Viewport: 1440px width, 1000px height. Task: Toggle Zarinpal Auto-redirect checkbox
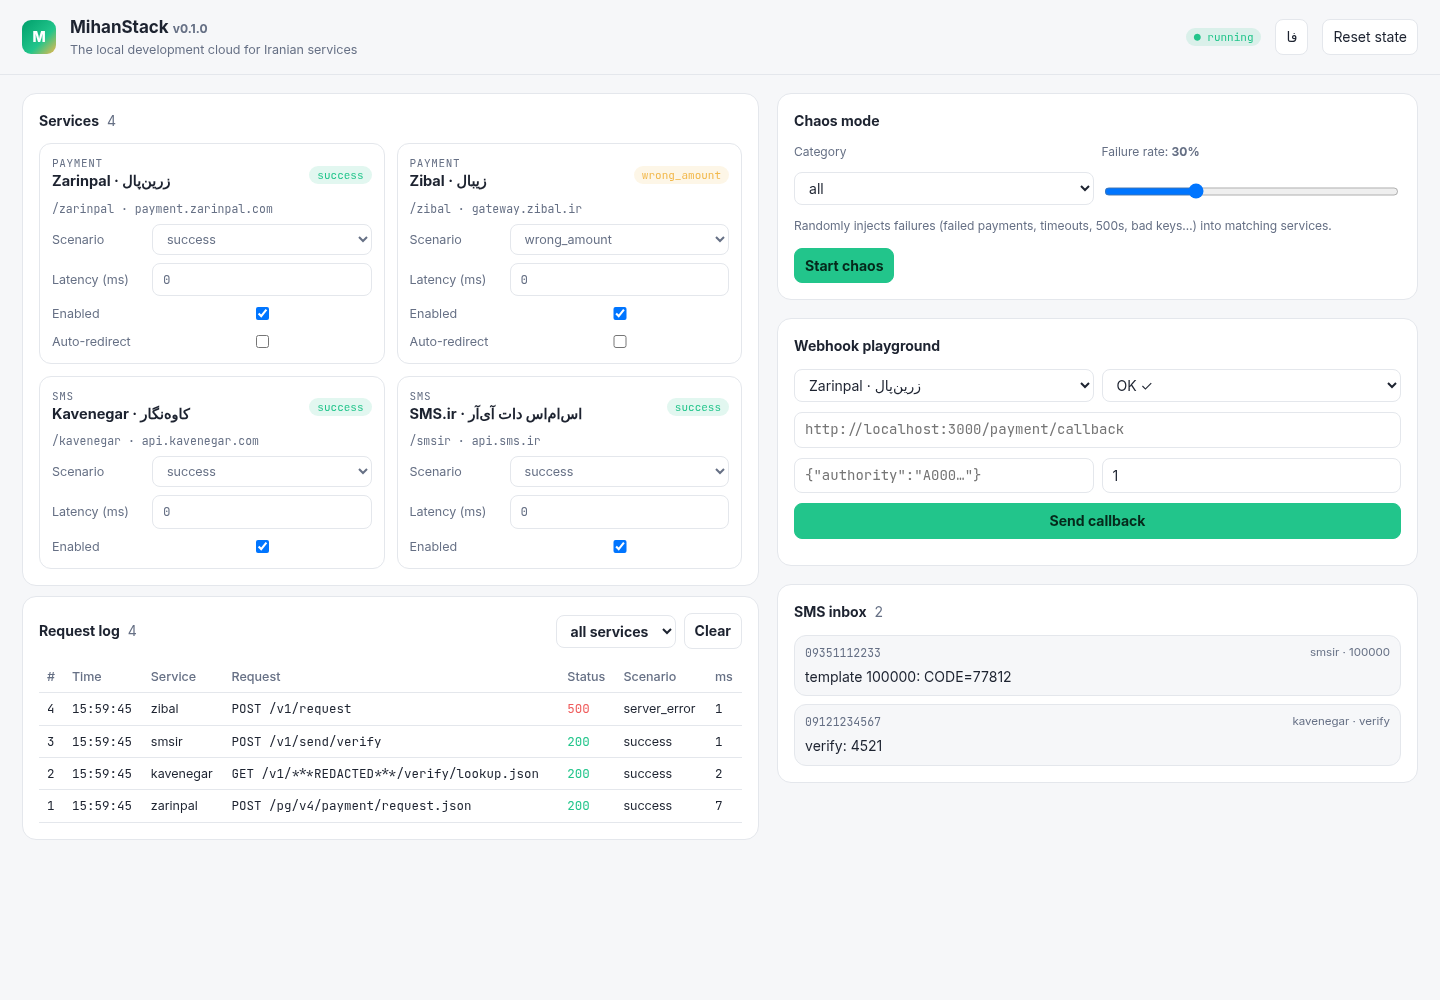click(263, 342)
